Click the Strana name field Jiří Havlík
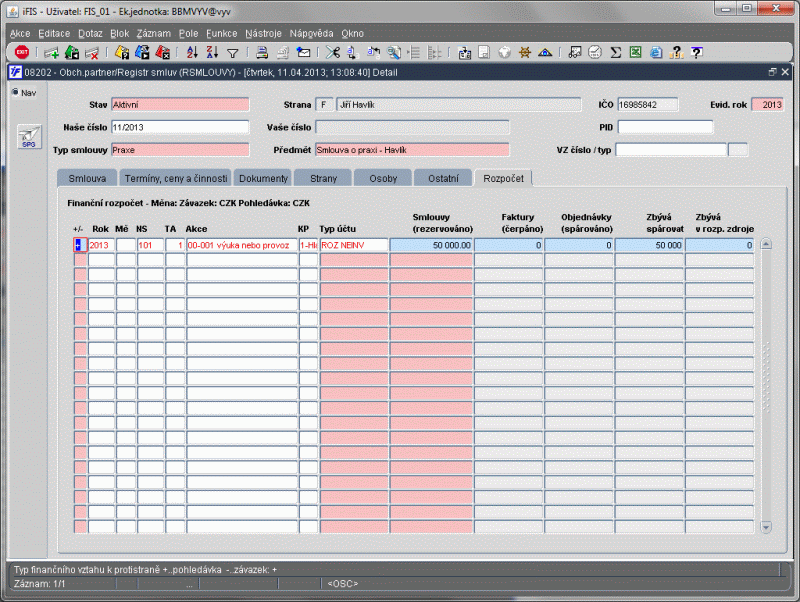 (459, 105)
